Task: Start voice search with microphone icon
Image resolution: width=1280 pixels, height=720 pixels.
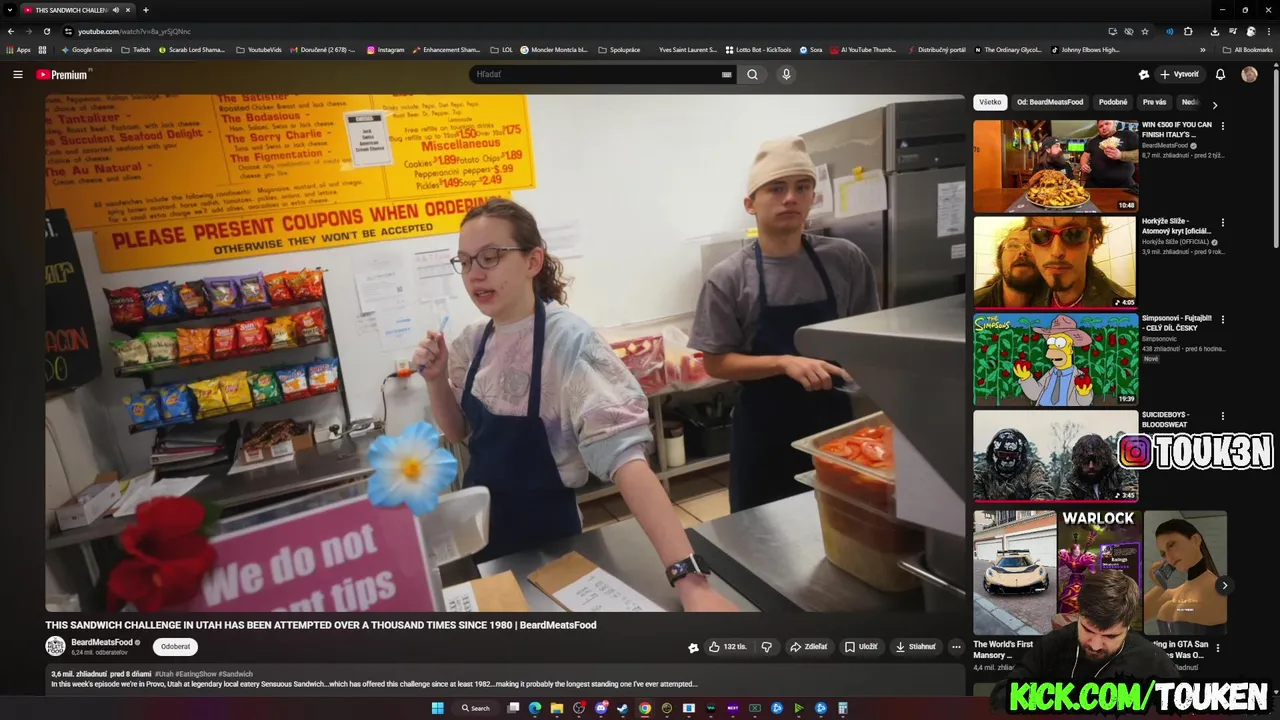Action: [x=786, y=74]
